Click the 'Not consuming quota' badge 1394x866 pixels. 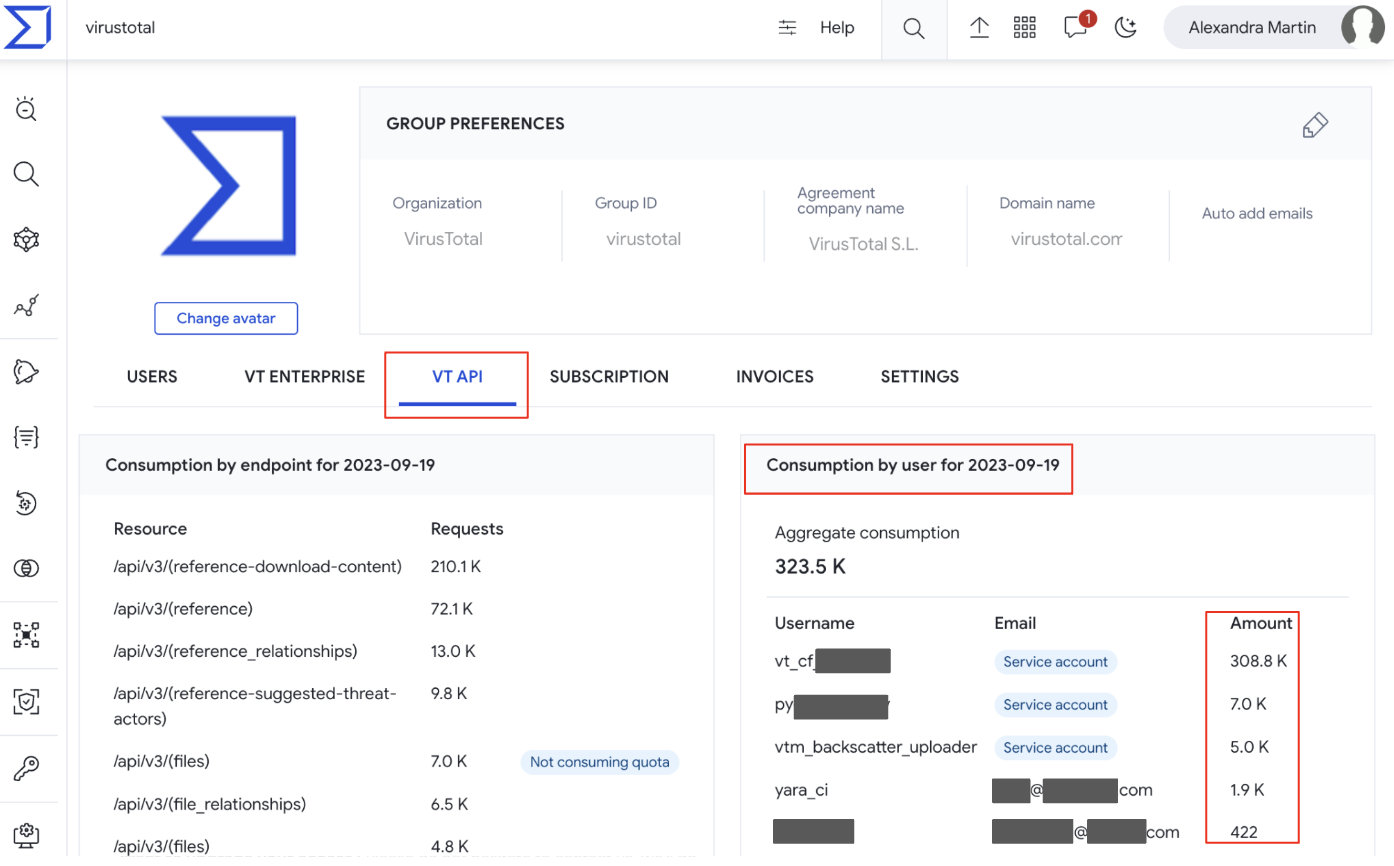pos(600,762)
